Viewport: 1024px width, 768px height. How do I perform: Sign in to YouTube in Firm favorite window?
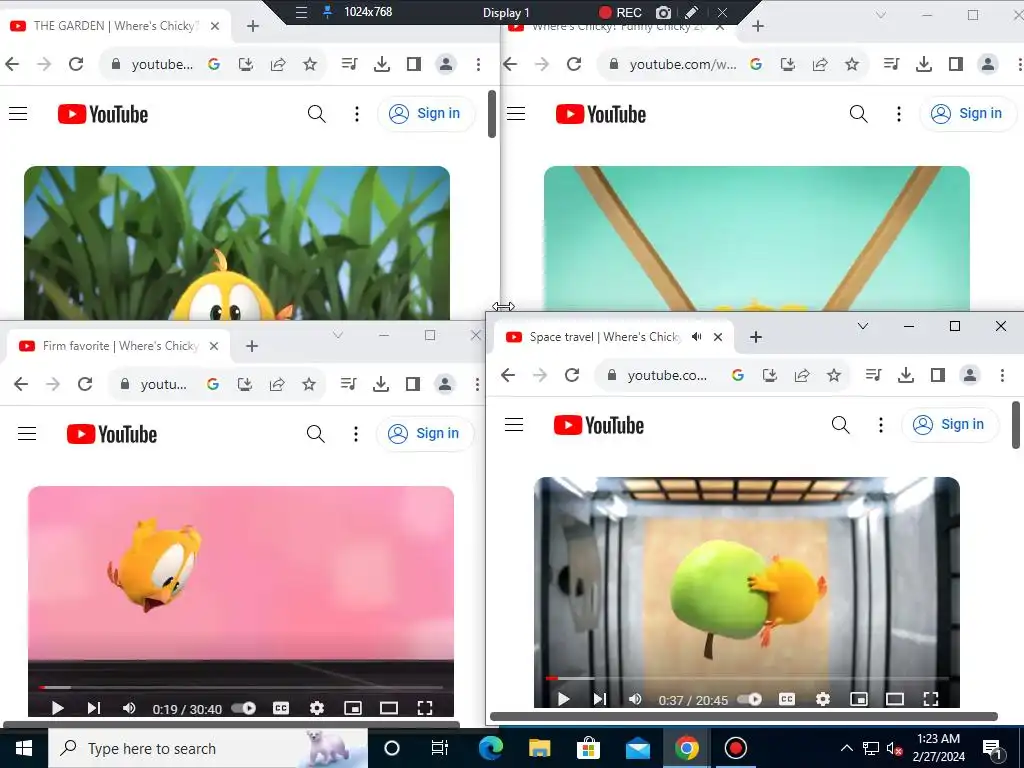tap(425, 434)
